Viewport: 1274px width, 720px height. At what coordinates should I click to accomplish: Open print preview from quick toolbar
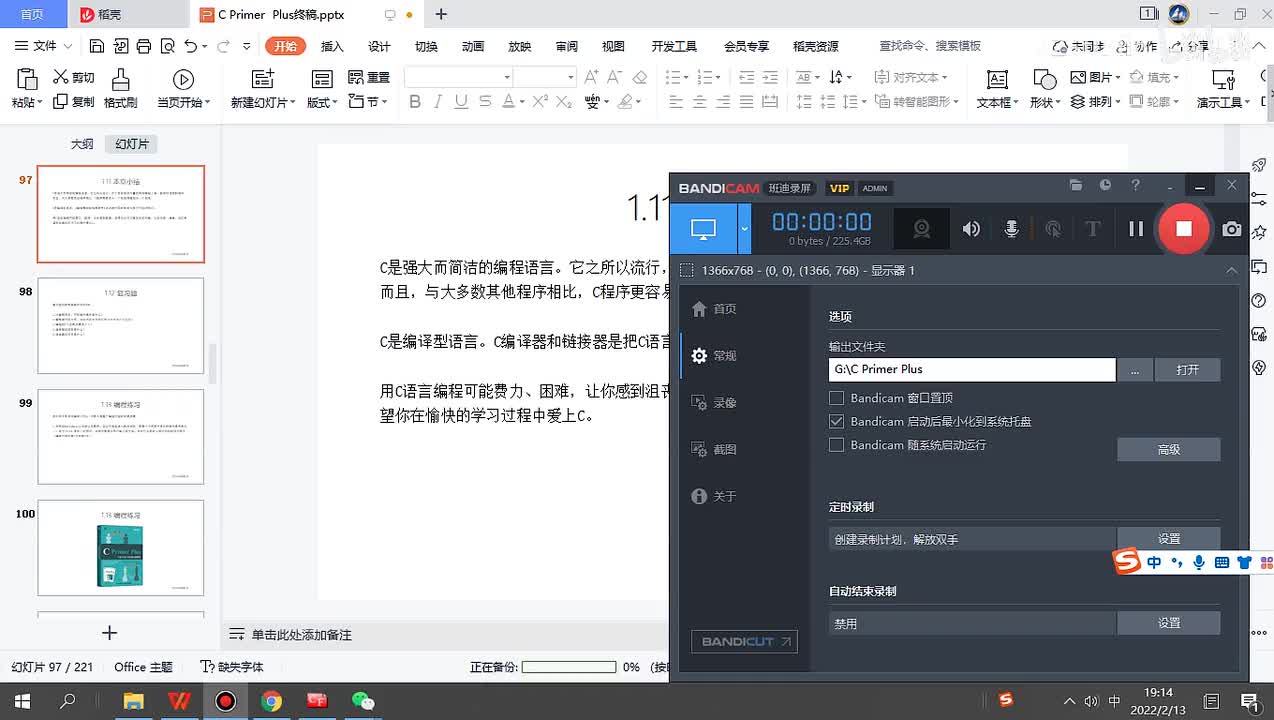click(x=167, y=46)
